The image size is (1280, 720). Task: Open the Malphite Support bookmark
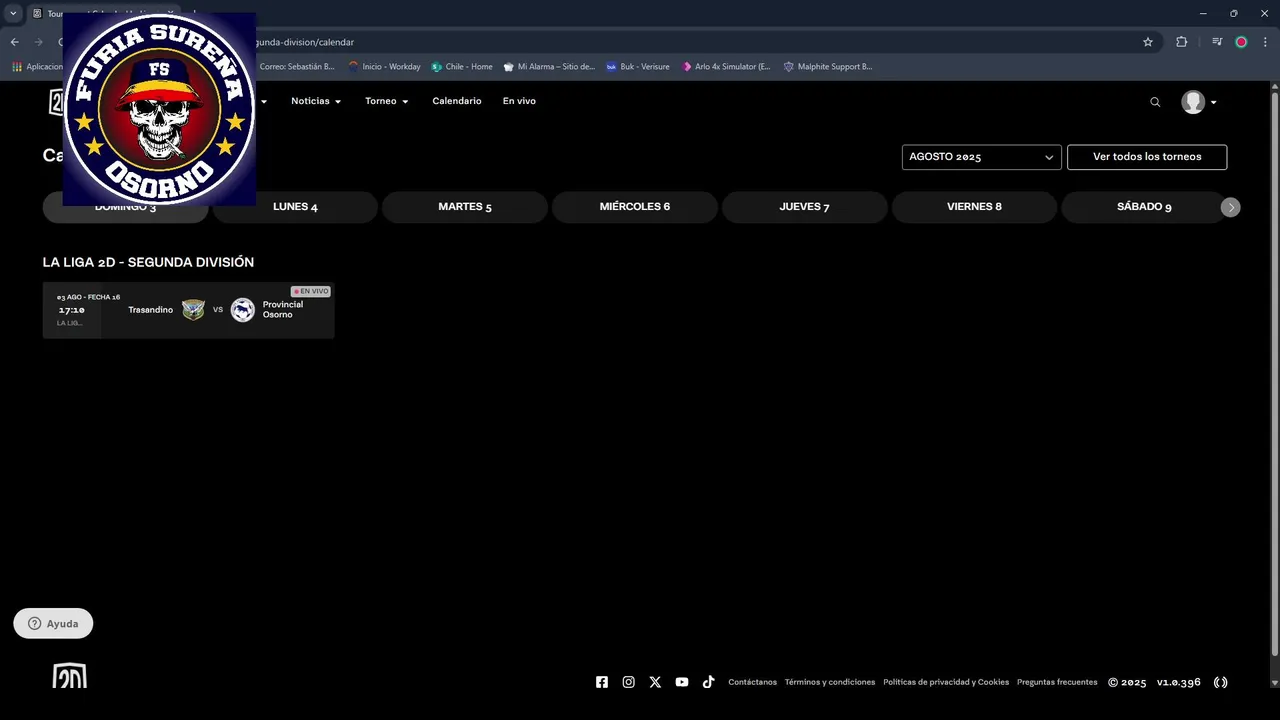[828, 67]
